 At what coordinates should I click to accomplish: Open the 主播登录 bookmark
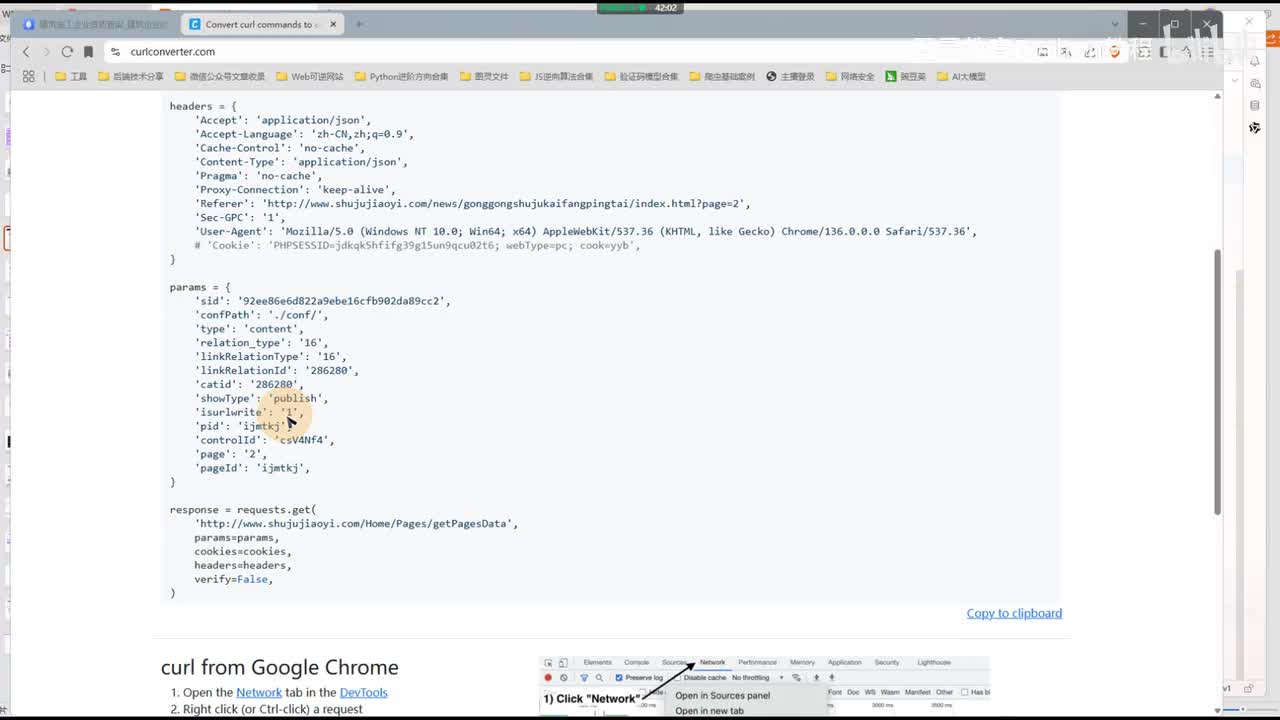(x=791, y=76)
